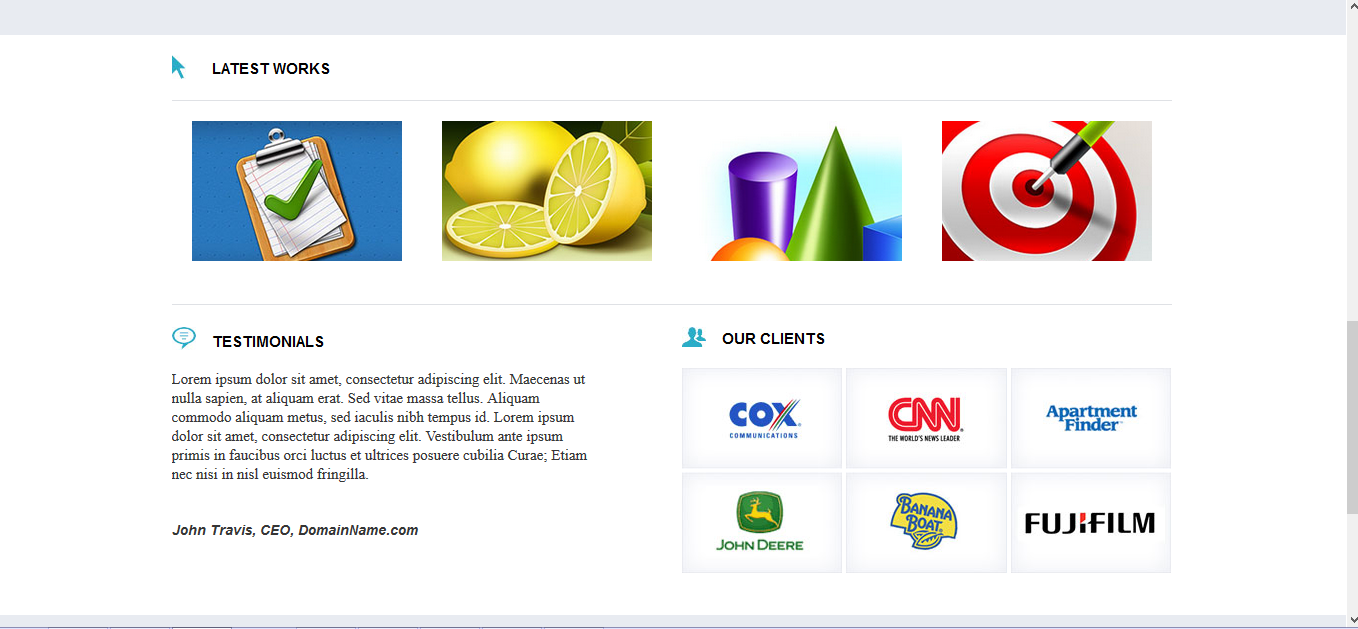Click the John Deere client logo
Image resolution: width=1358 pixels, height=629 pixels.
pyautogui.click(x=762, y=523)
